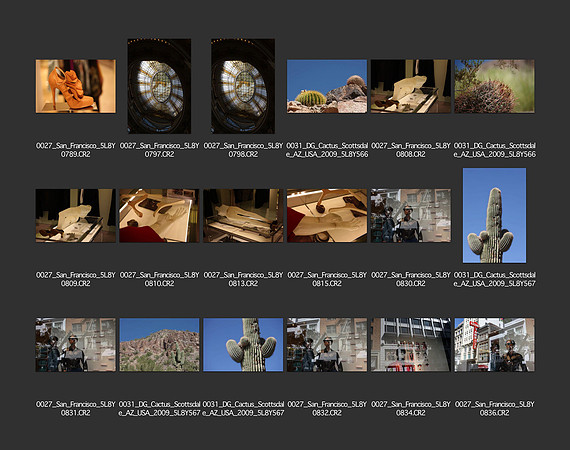570x450 pixels.
Task: Open the stained glass dome thumbnail labeled 0797.CR2
Action: click(159, 86)
